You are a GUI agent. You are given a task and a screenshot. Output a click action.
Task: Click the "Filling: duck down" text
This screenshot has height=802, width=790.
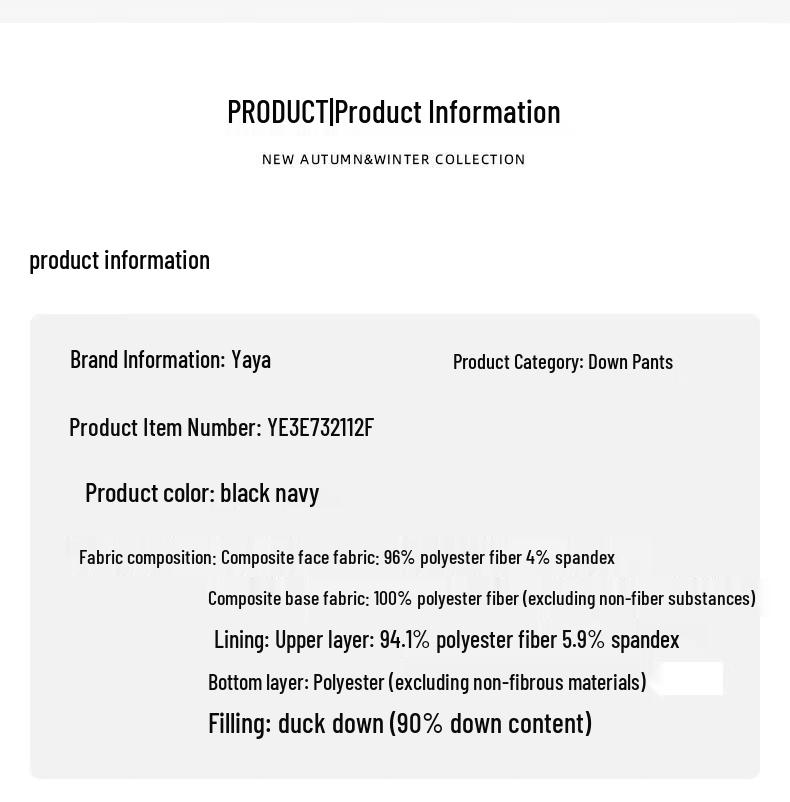tap(295, 723)
